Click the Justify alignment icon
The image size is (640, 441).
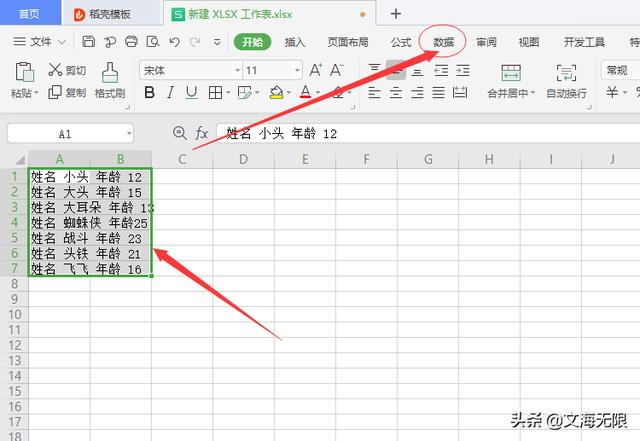point(439,93)
